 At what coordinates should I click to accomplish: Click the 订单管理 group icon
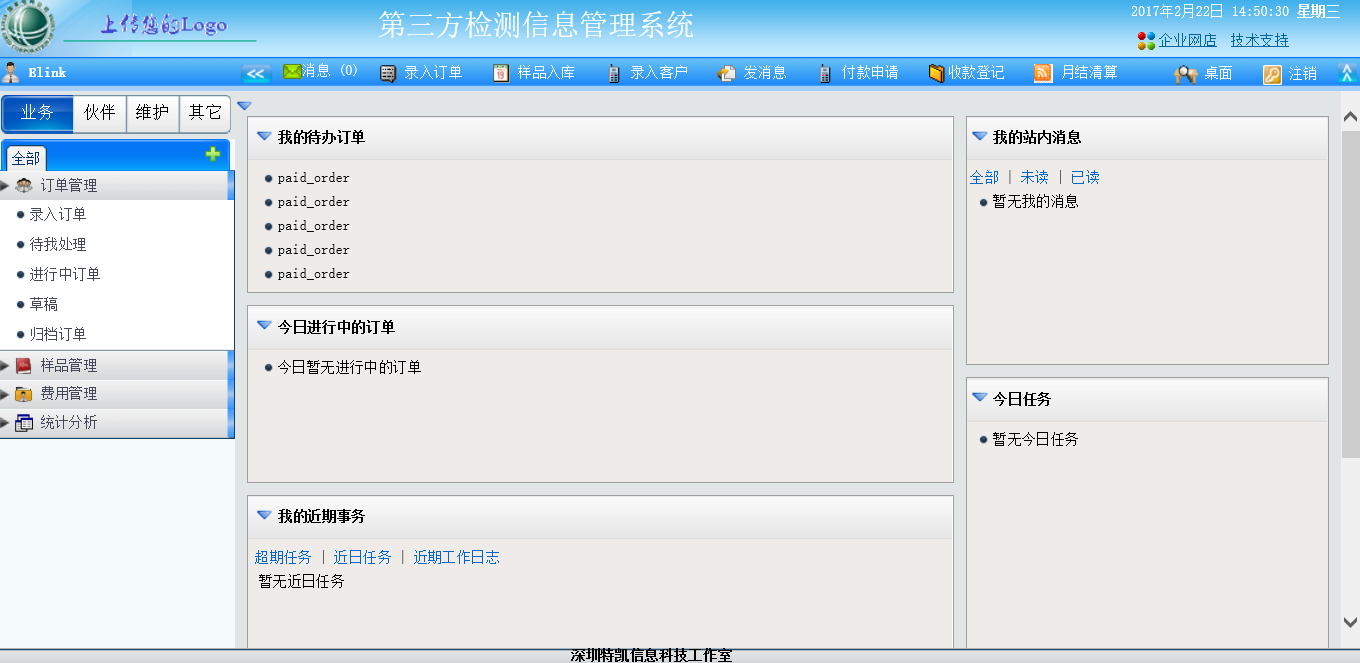click(x=24, y=185)
